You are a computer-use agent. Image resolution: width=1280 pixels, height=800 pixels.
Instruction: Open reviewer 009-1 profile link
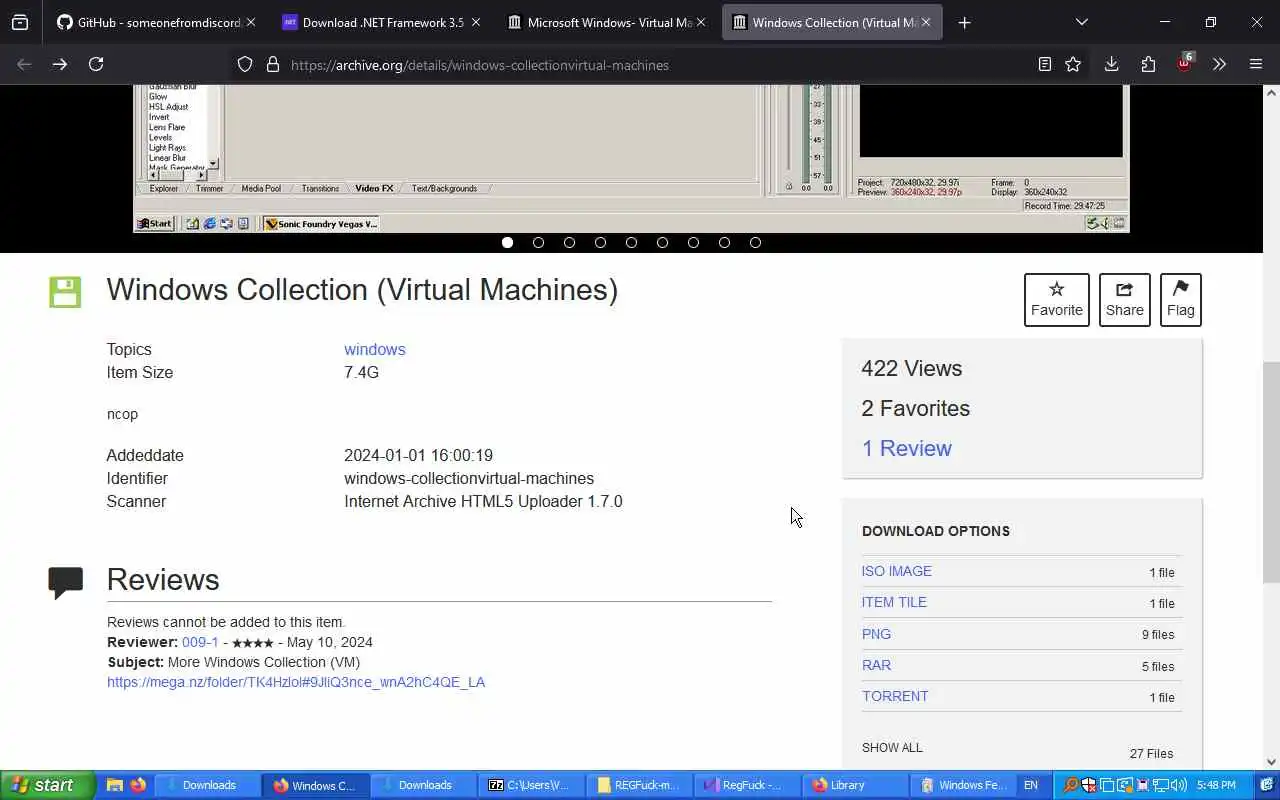[x=200, y=642]
